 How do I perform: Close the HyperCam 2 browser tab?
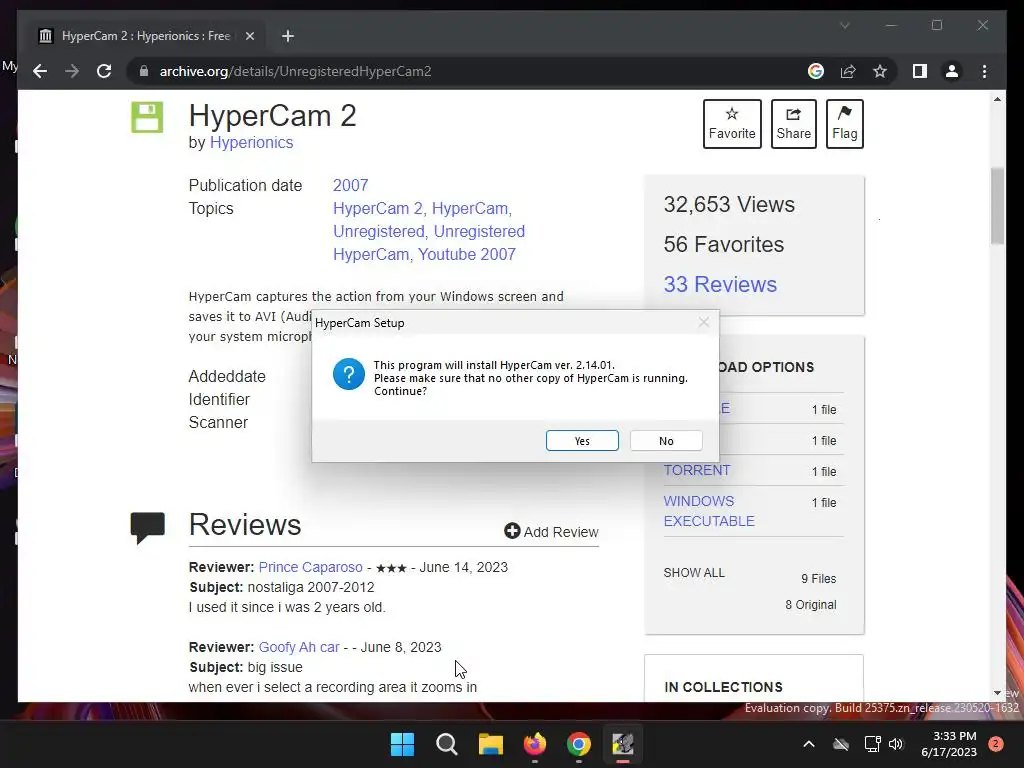coord(249,36)
